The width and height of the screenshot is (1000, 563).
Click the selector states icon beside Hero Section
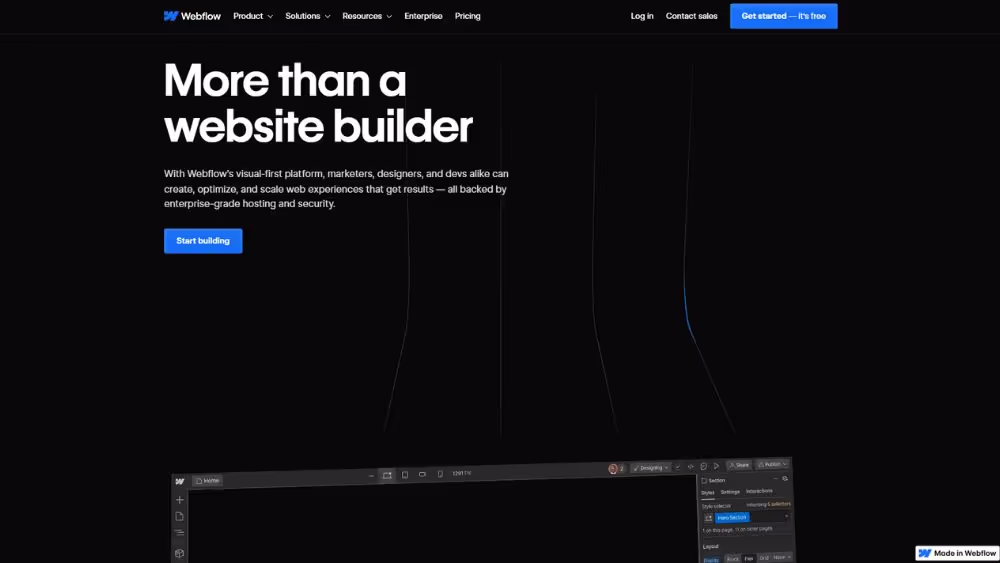tap(708, 518)
